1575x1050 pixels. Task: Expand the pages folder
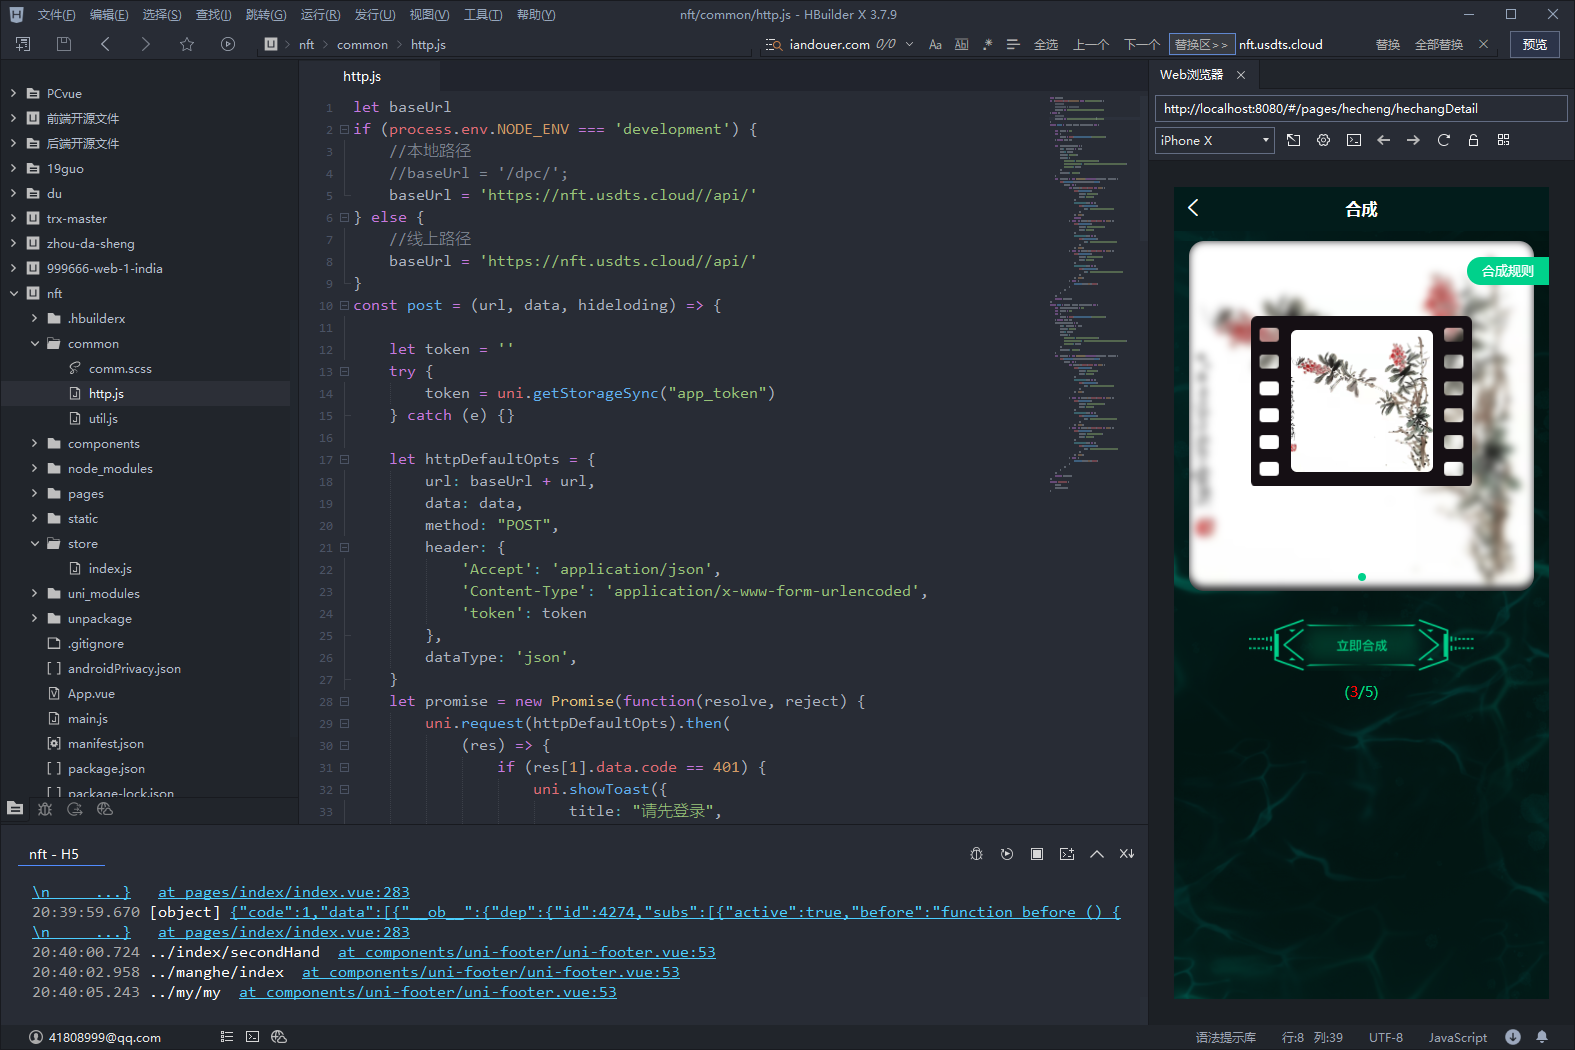pyautogui.click(x=34, y=493)
